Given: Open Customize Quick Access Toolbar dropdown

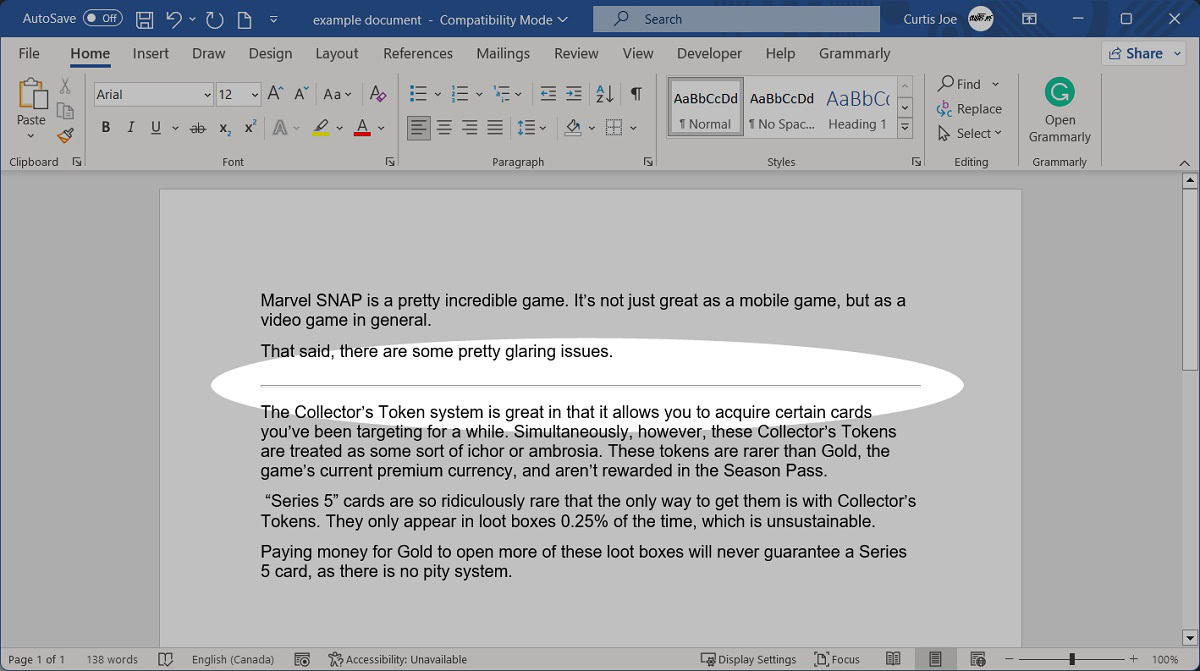Looking at the screenshot, I should (273, 19).
